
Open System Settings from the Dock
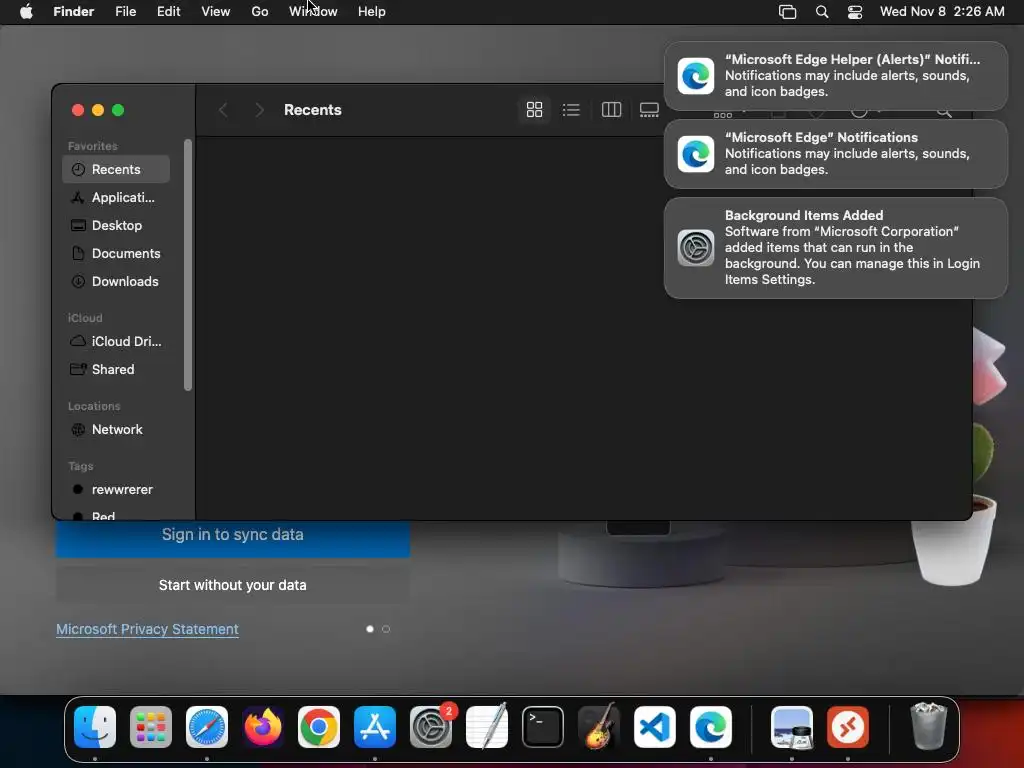click(431, 727)
